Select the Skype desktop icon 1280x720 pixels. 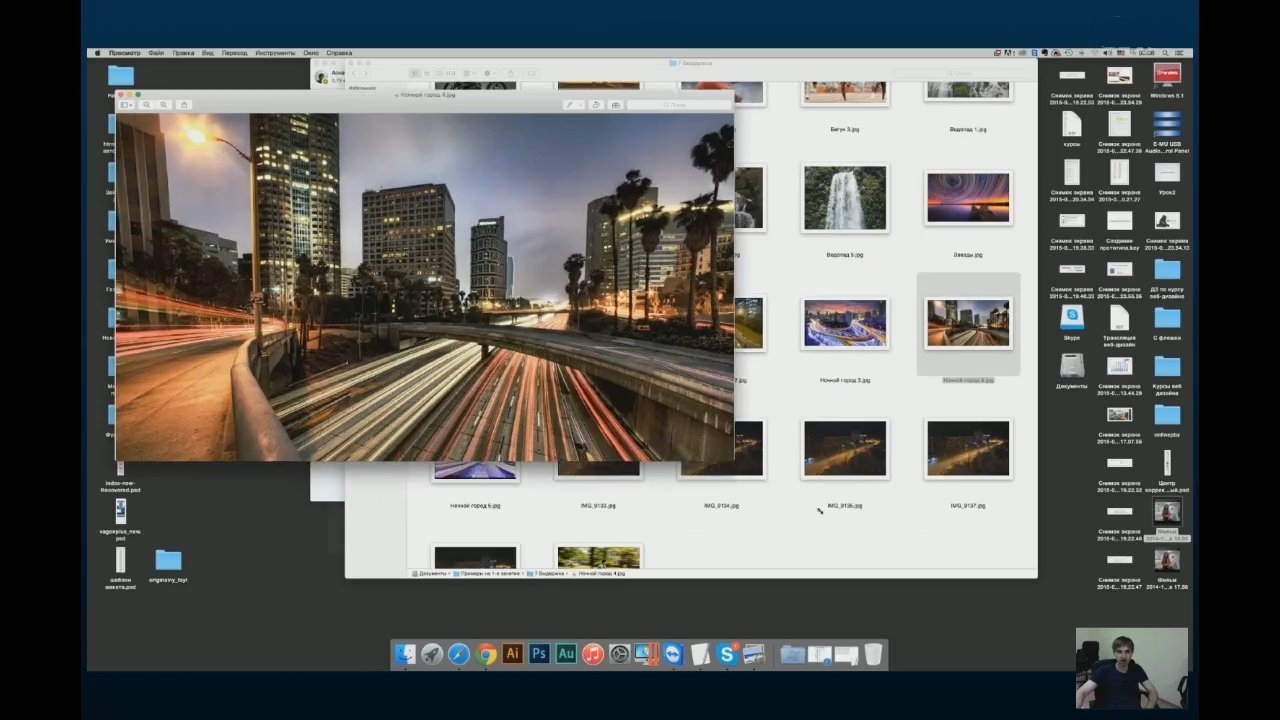point(1072,317)
